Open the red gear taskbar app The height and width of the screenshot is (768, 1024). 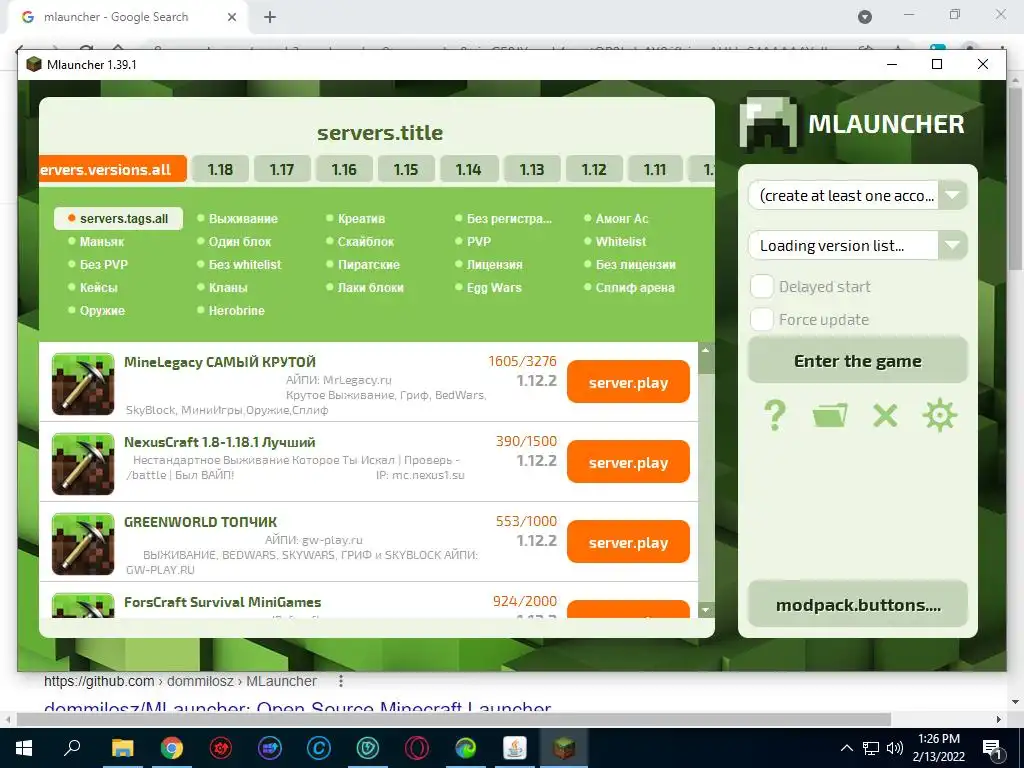pyautogui.click(x=221, y=748)
